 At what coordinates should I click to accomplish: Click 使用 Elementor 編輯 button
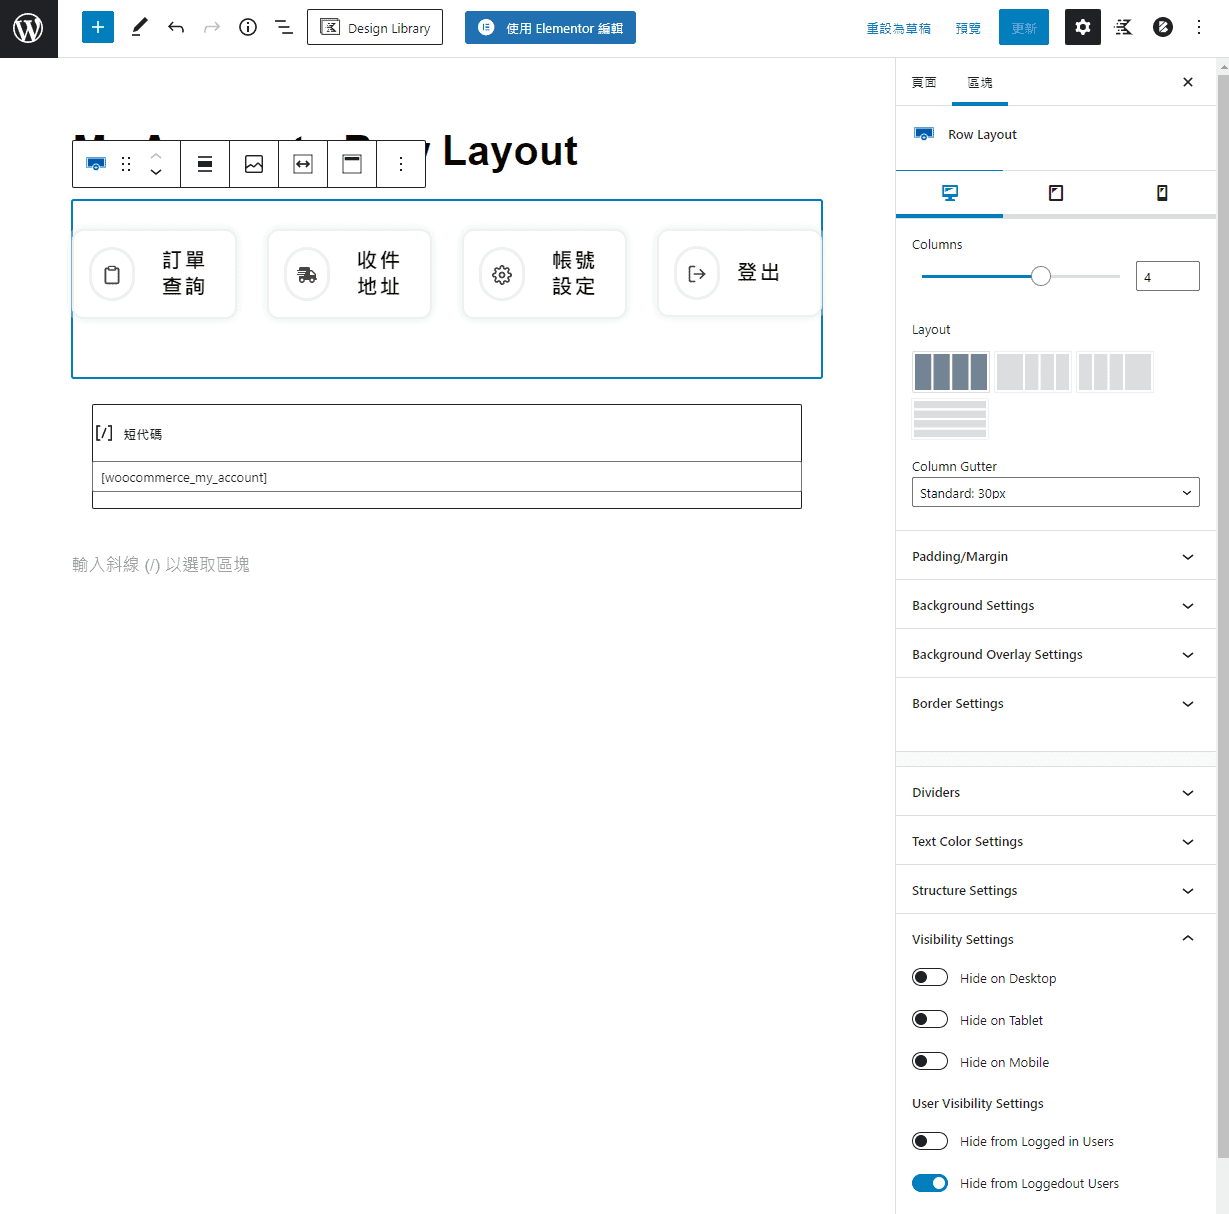coord(550,27)
